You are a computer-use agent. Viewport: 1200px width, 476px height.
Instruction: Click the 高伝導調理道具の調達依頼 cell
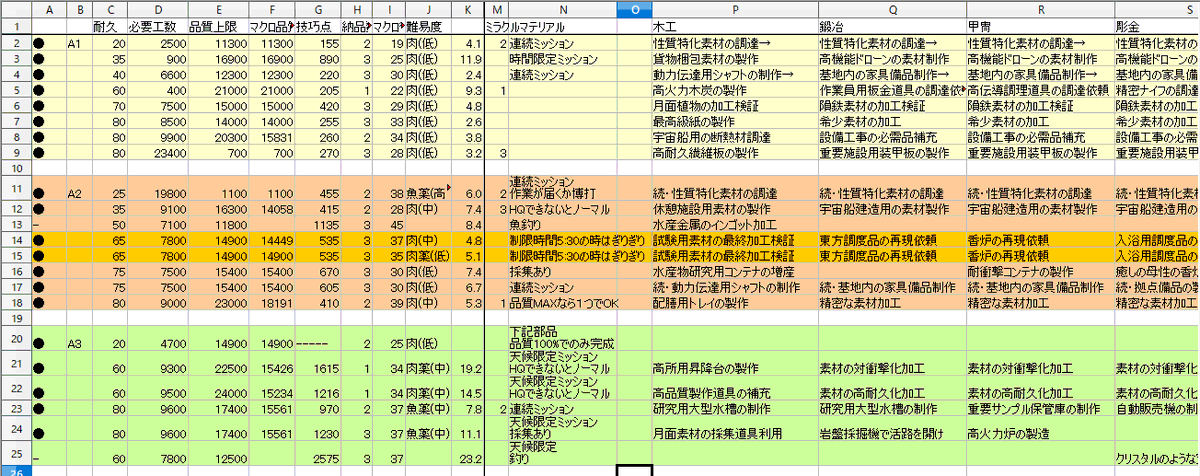[1040, 91]
